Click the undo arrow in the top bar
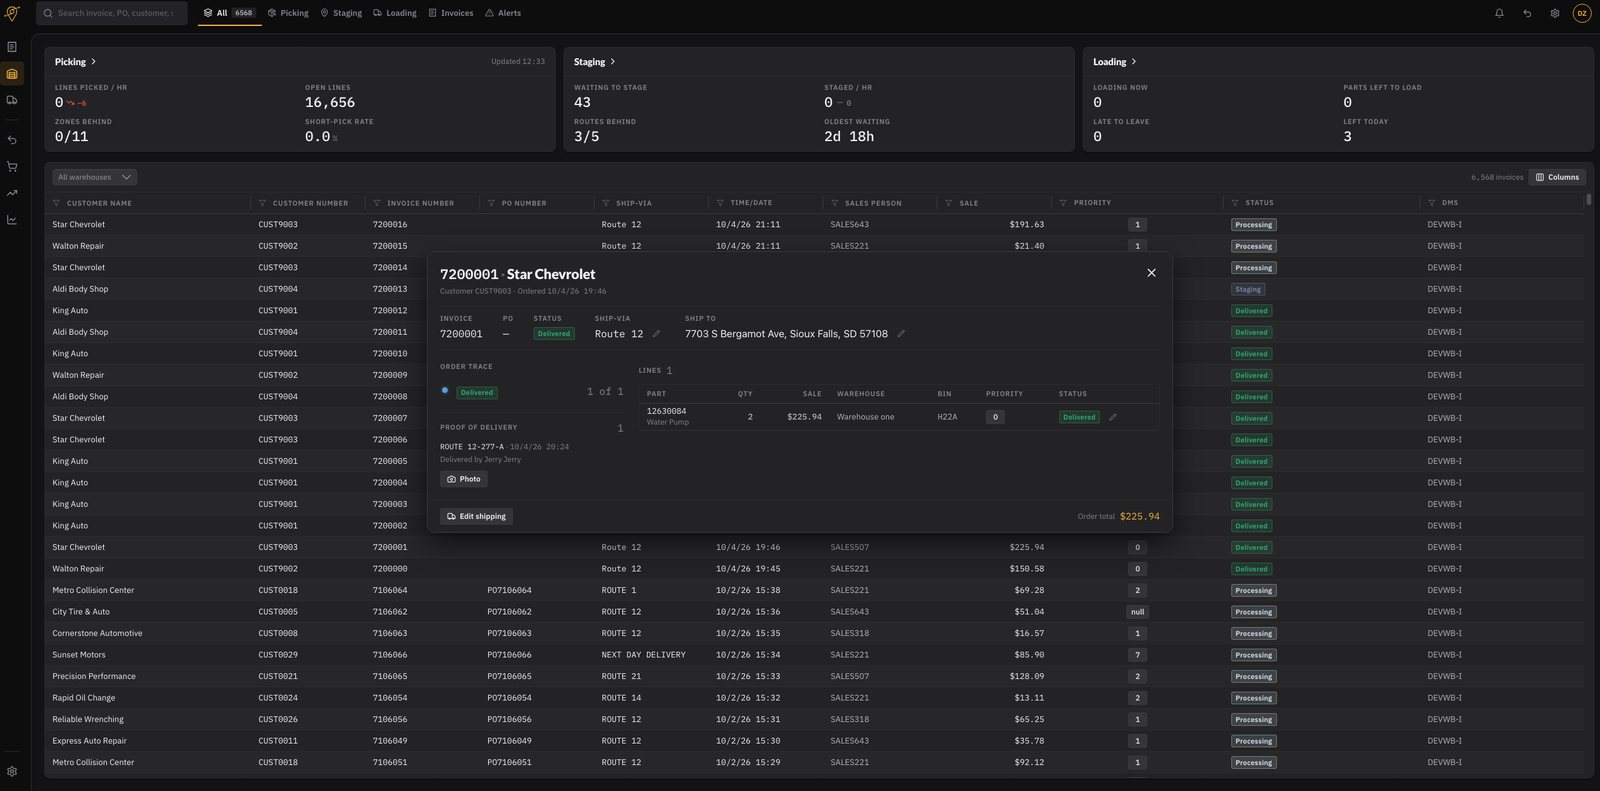This screenshot has height=791, width=1600. [x=1527, y=13]
